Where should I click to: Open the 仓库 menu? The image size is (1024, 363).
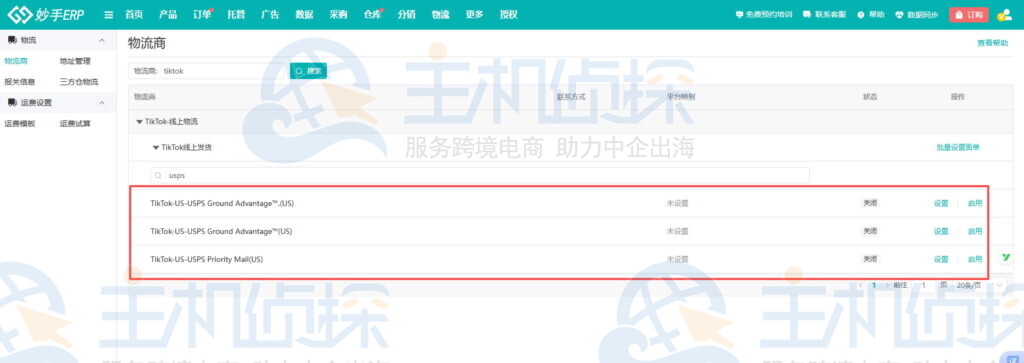coord(372,14)
